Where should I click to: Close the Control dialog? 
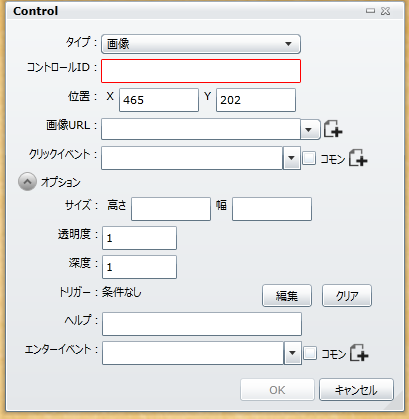(x=385, y=11)
